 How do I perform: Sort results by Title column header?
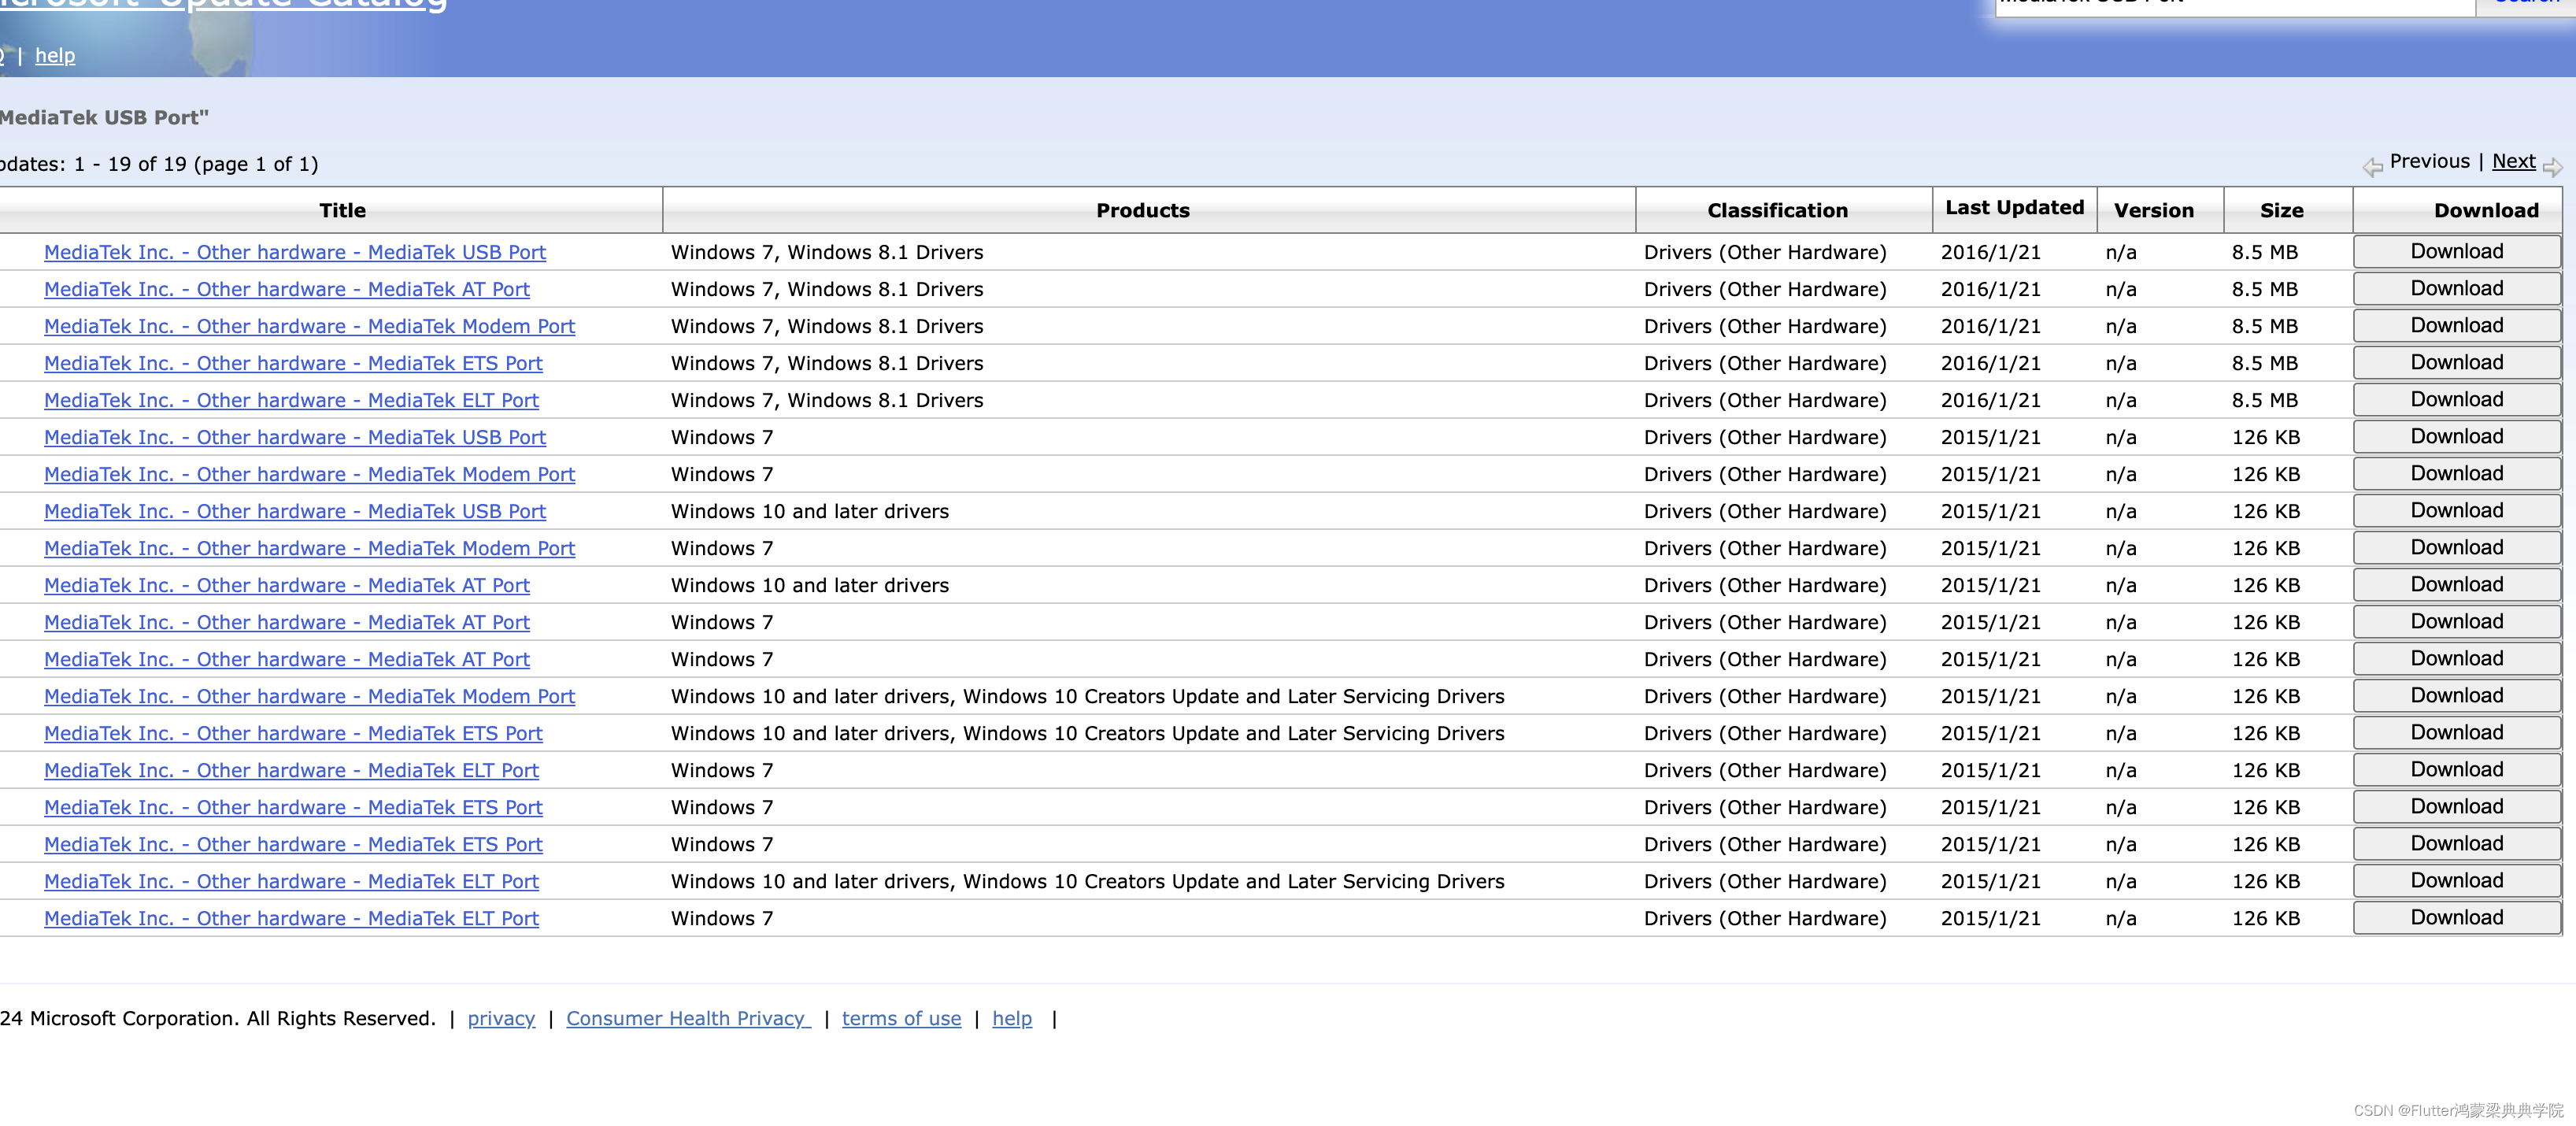(342, 210)
